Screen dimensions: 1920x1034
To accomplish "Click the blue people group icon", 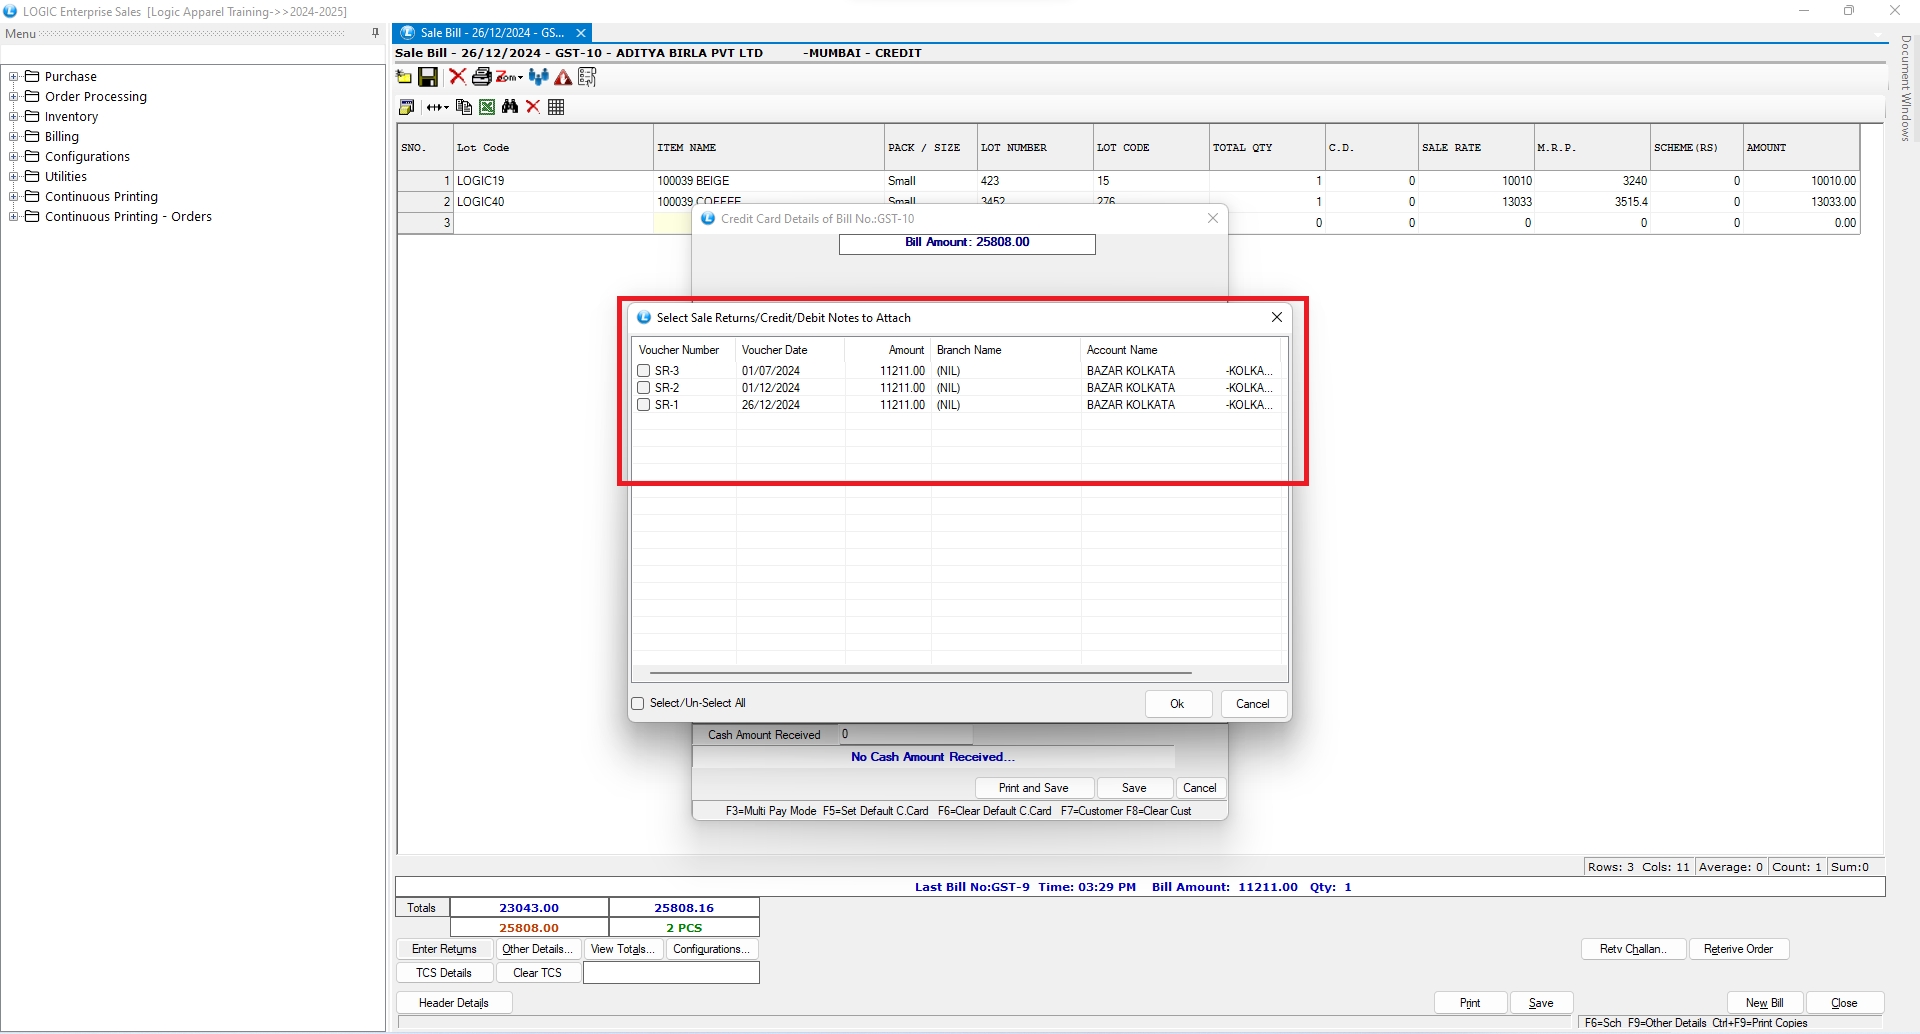I will [539, 77].
